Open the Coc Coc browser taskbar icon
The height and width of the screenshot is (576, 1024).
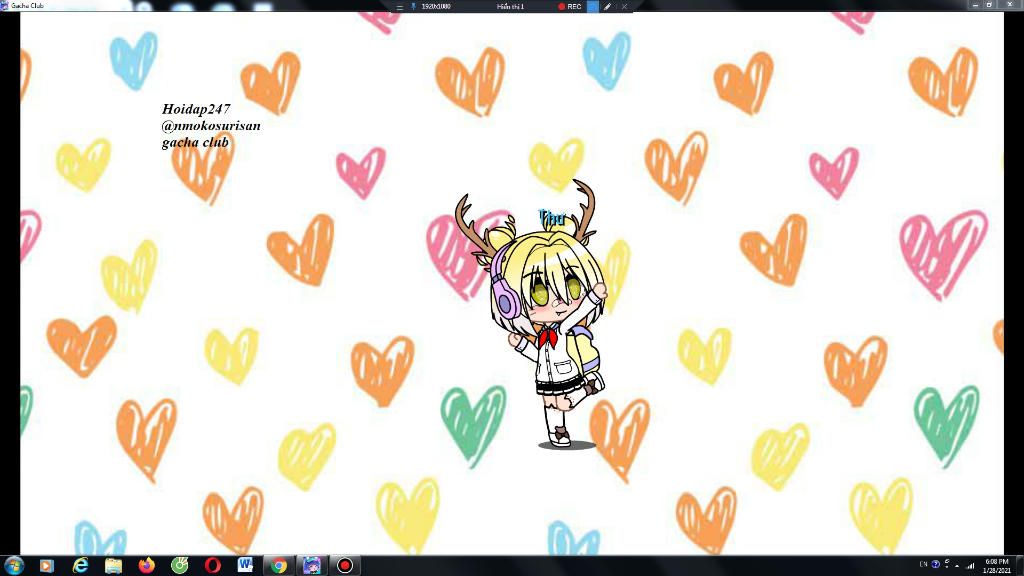coord(180,565)
